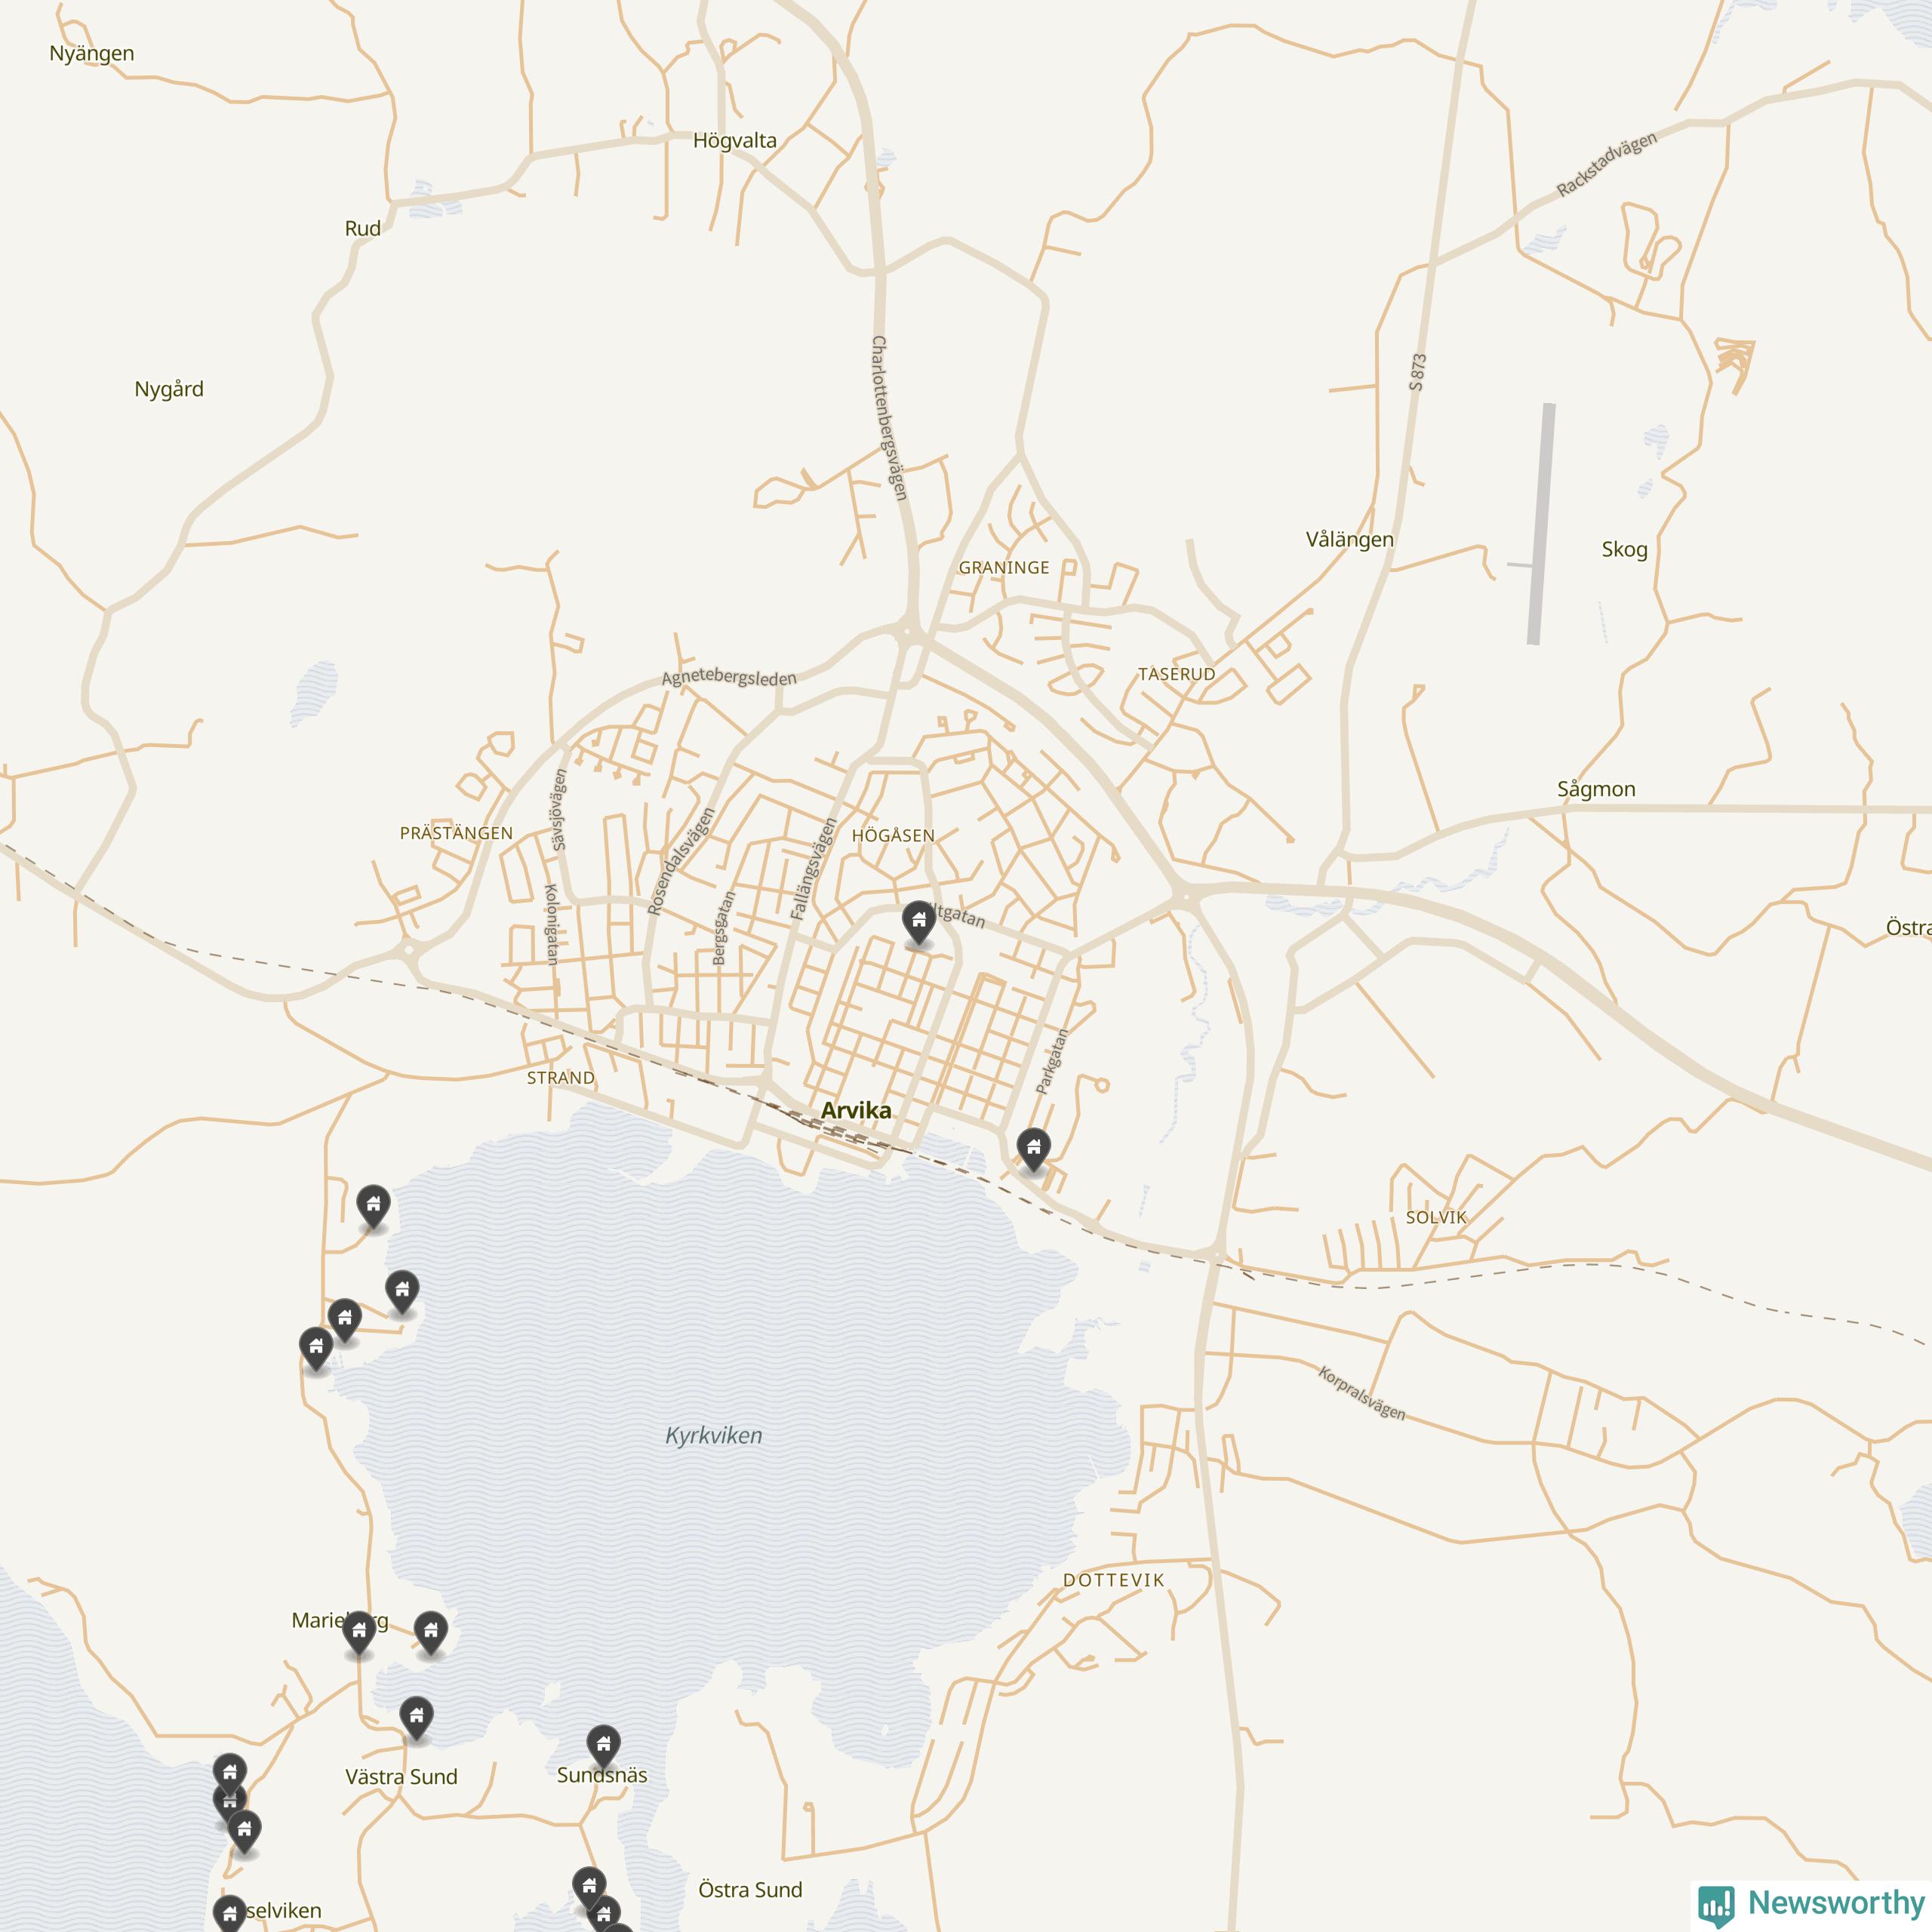
Task: Click the Östra Sund place label
Action: coord(750,1890)
